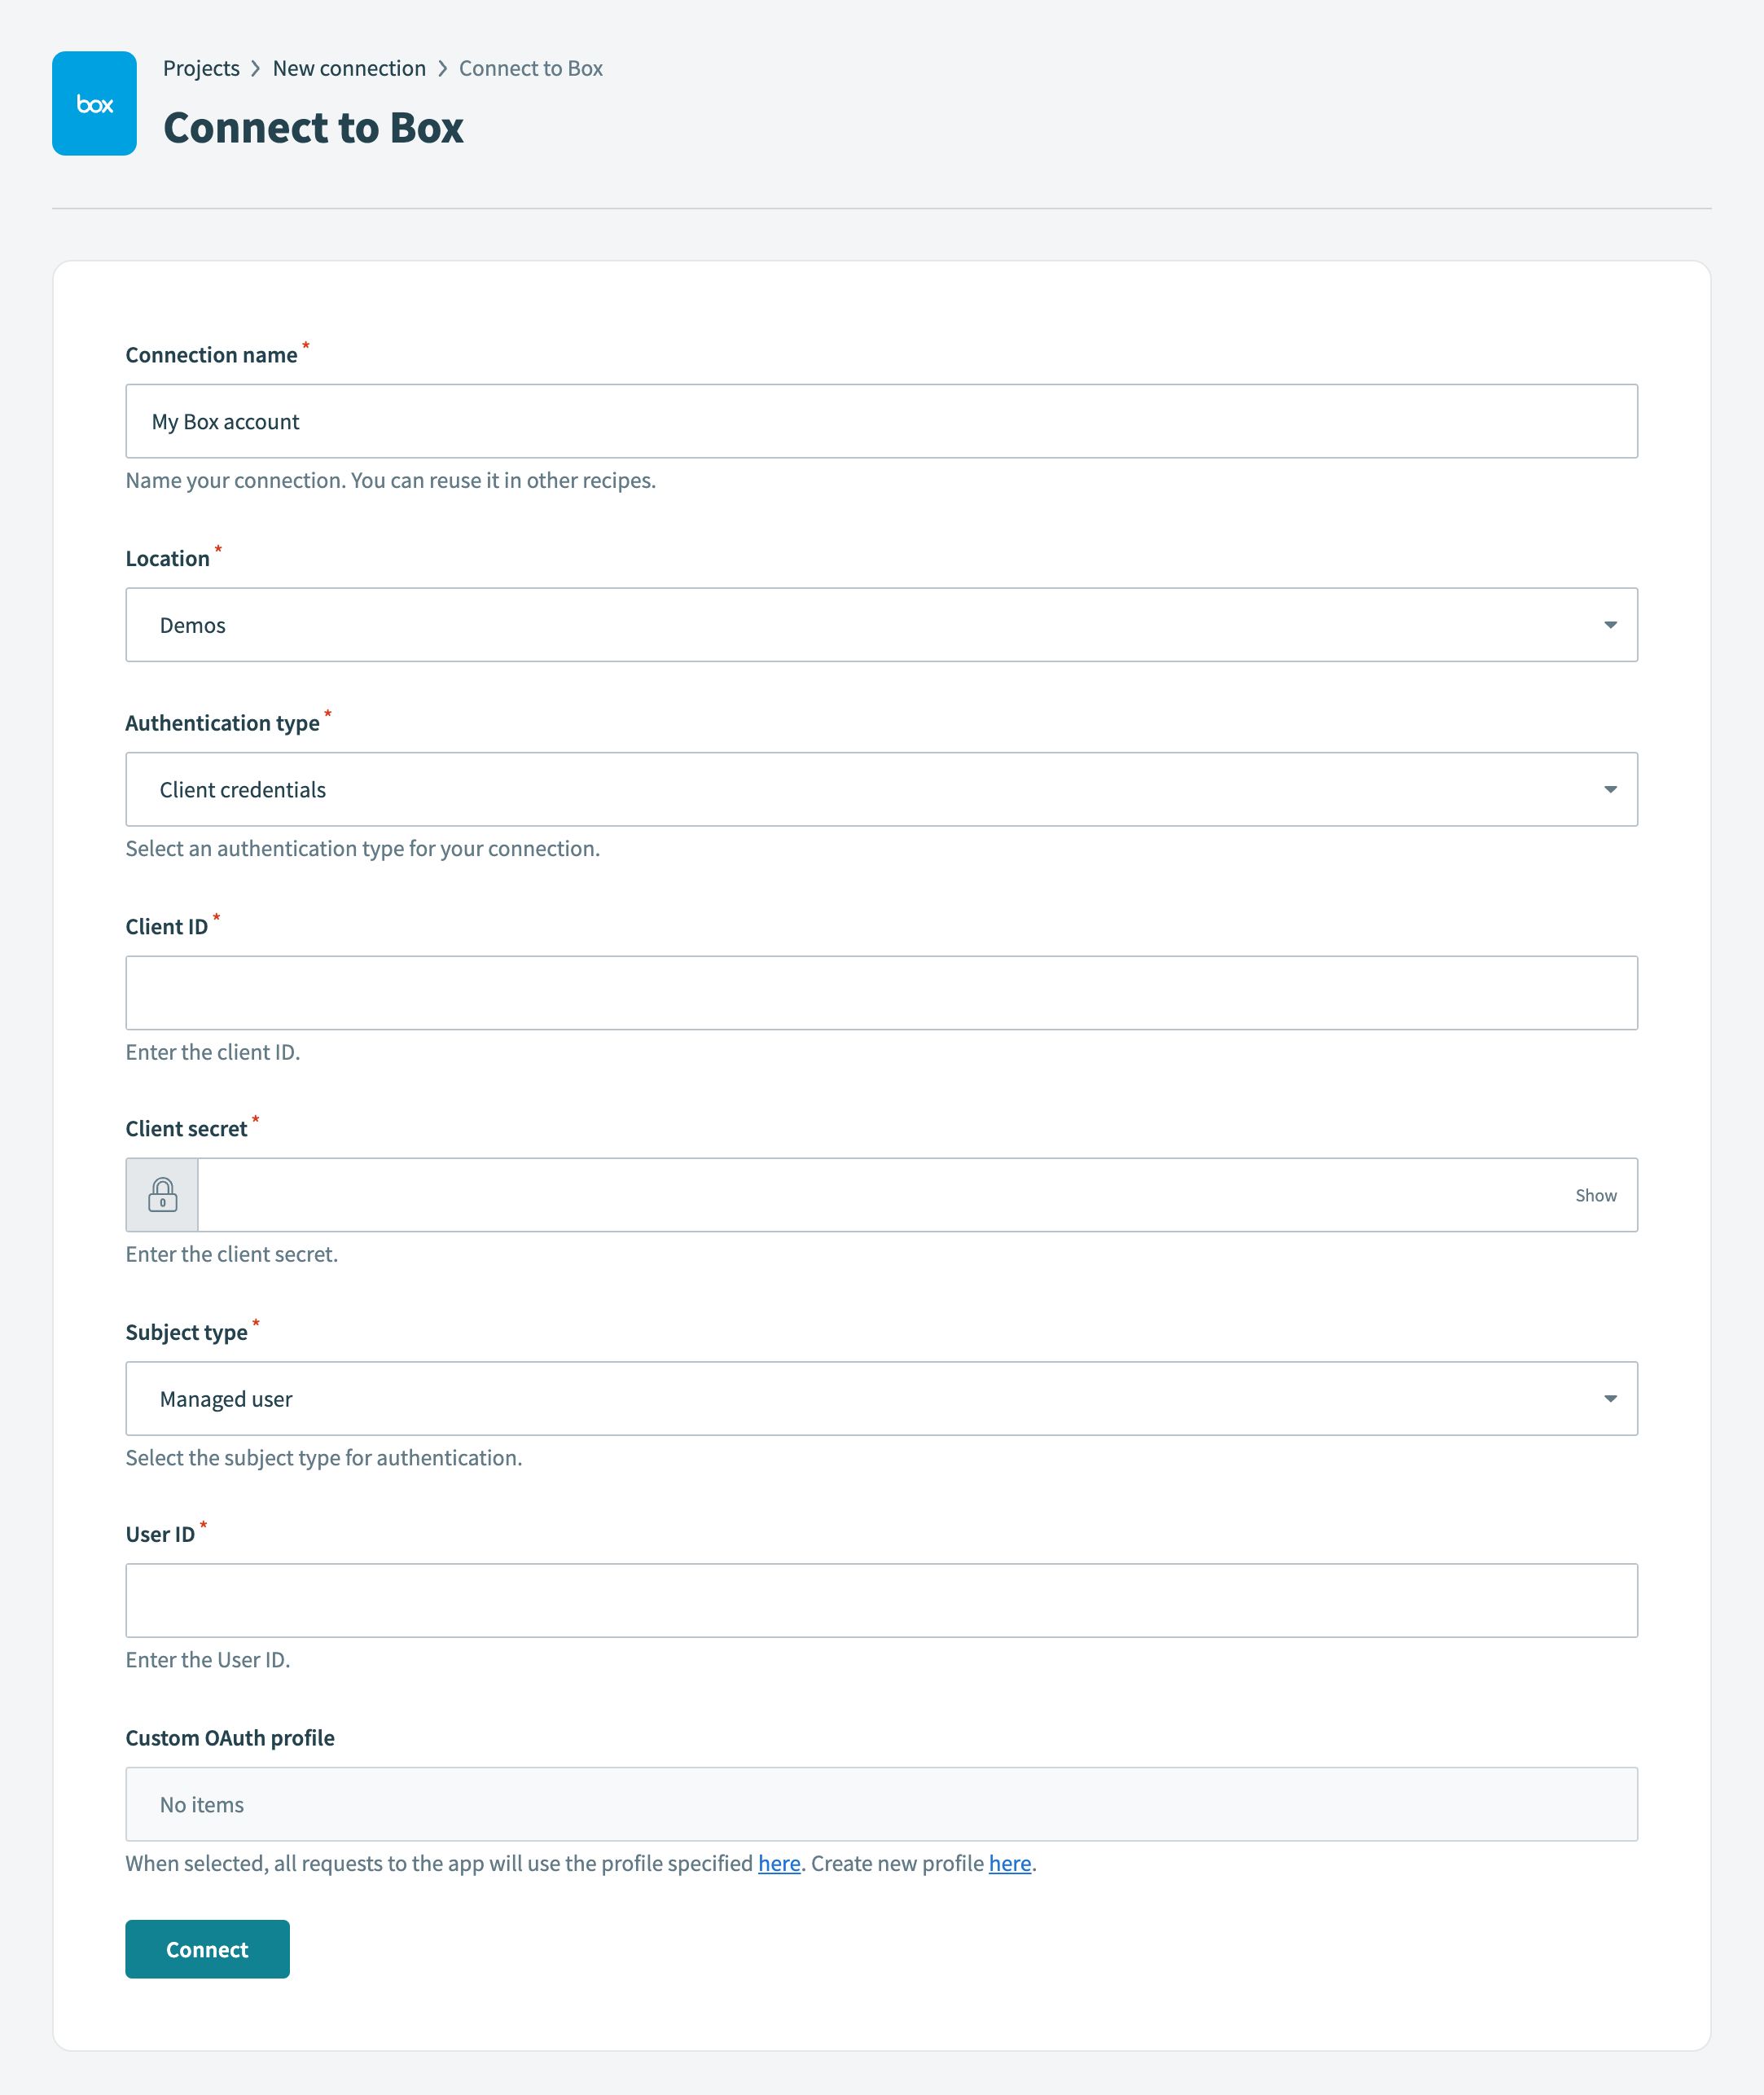1764x2095 pixels.
Task: Click the Box logo icon
Action: click(x=94, y=103)
